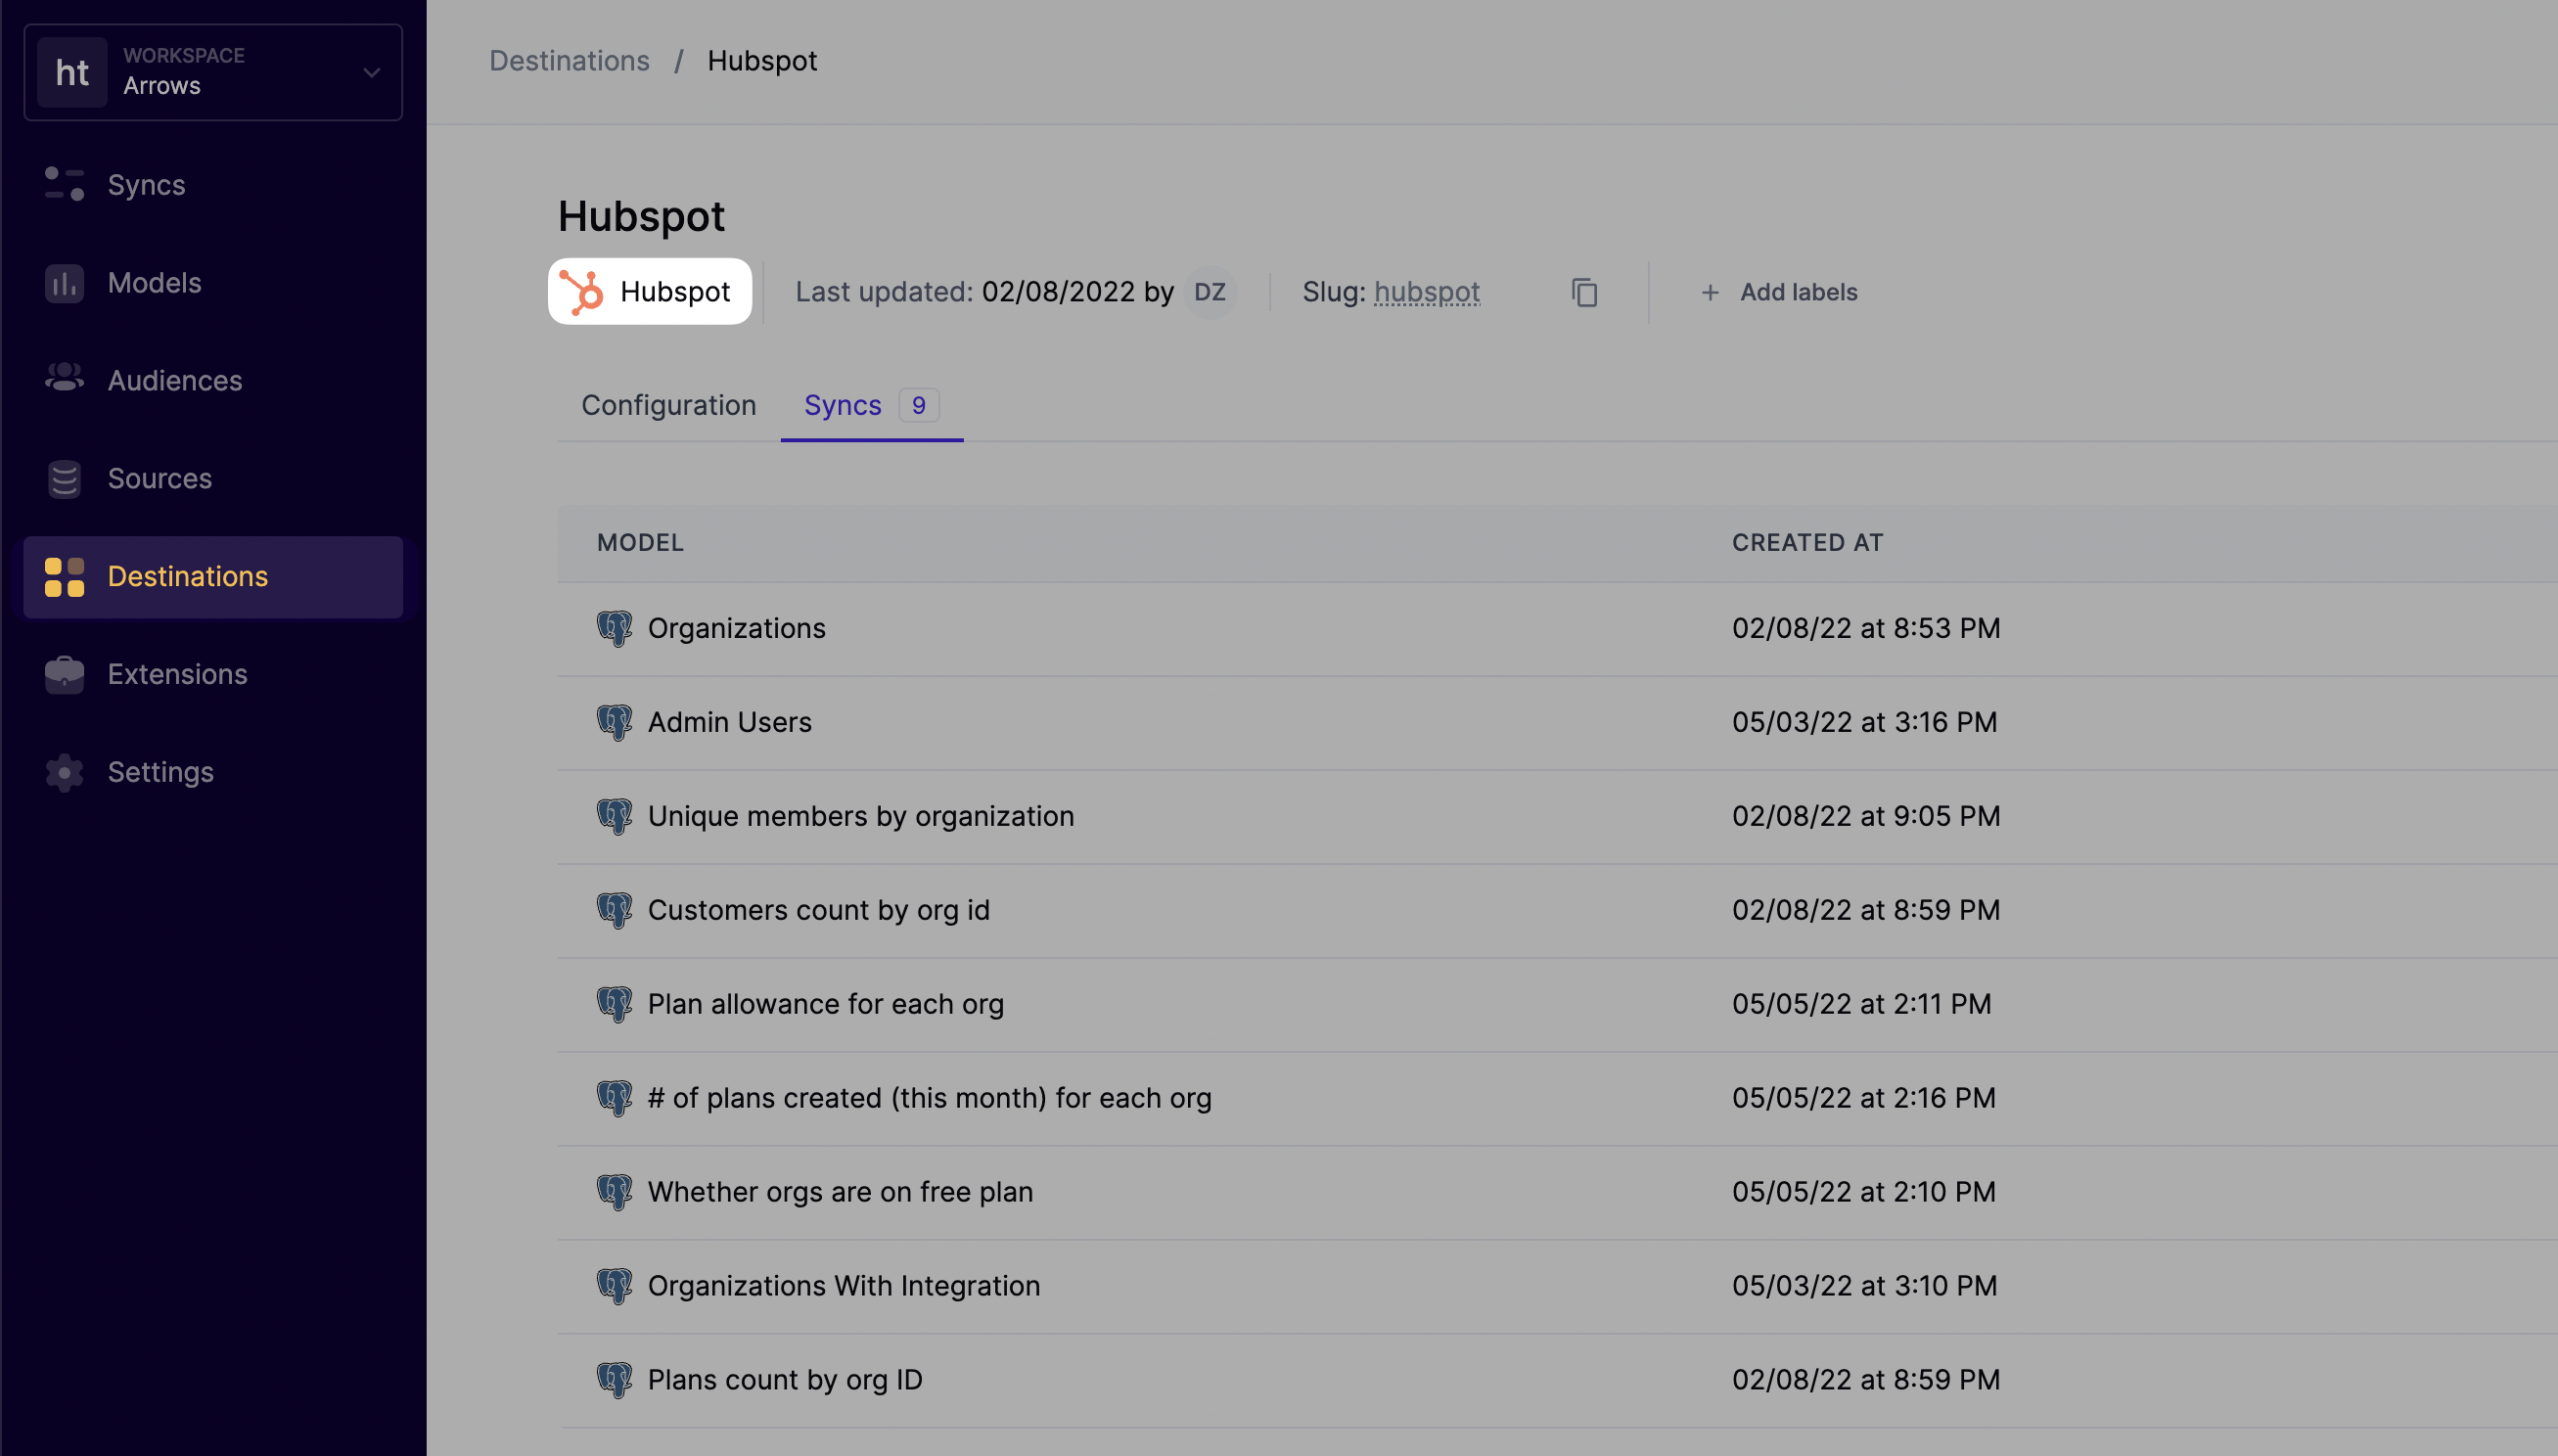Click the ht workspace avatar
The image size is (2558, 1456).
tap(71, 71)
